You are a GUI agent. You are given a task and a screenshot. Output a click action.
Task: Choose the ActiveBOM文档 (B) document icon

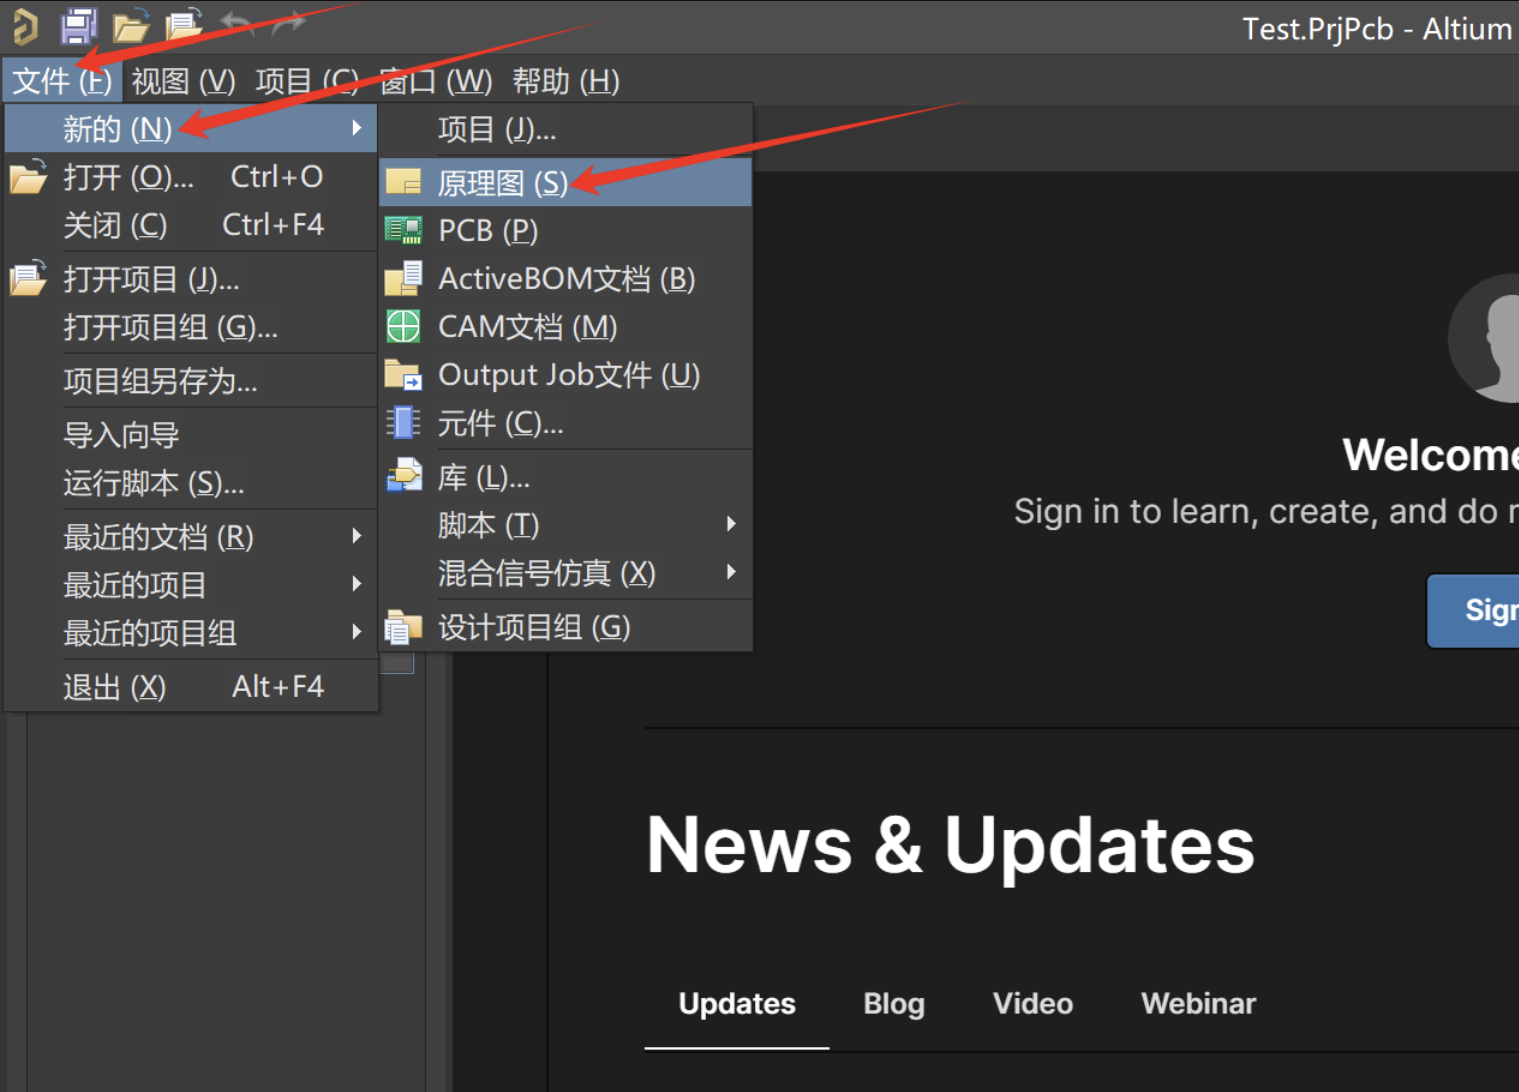pyautogui.click(x=403, y=278)
